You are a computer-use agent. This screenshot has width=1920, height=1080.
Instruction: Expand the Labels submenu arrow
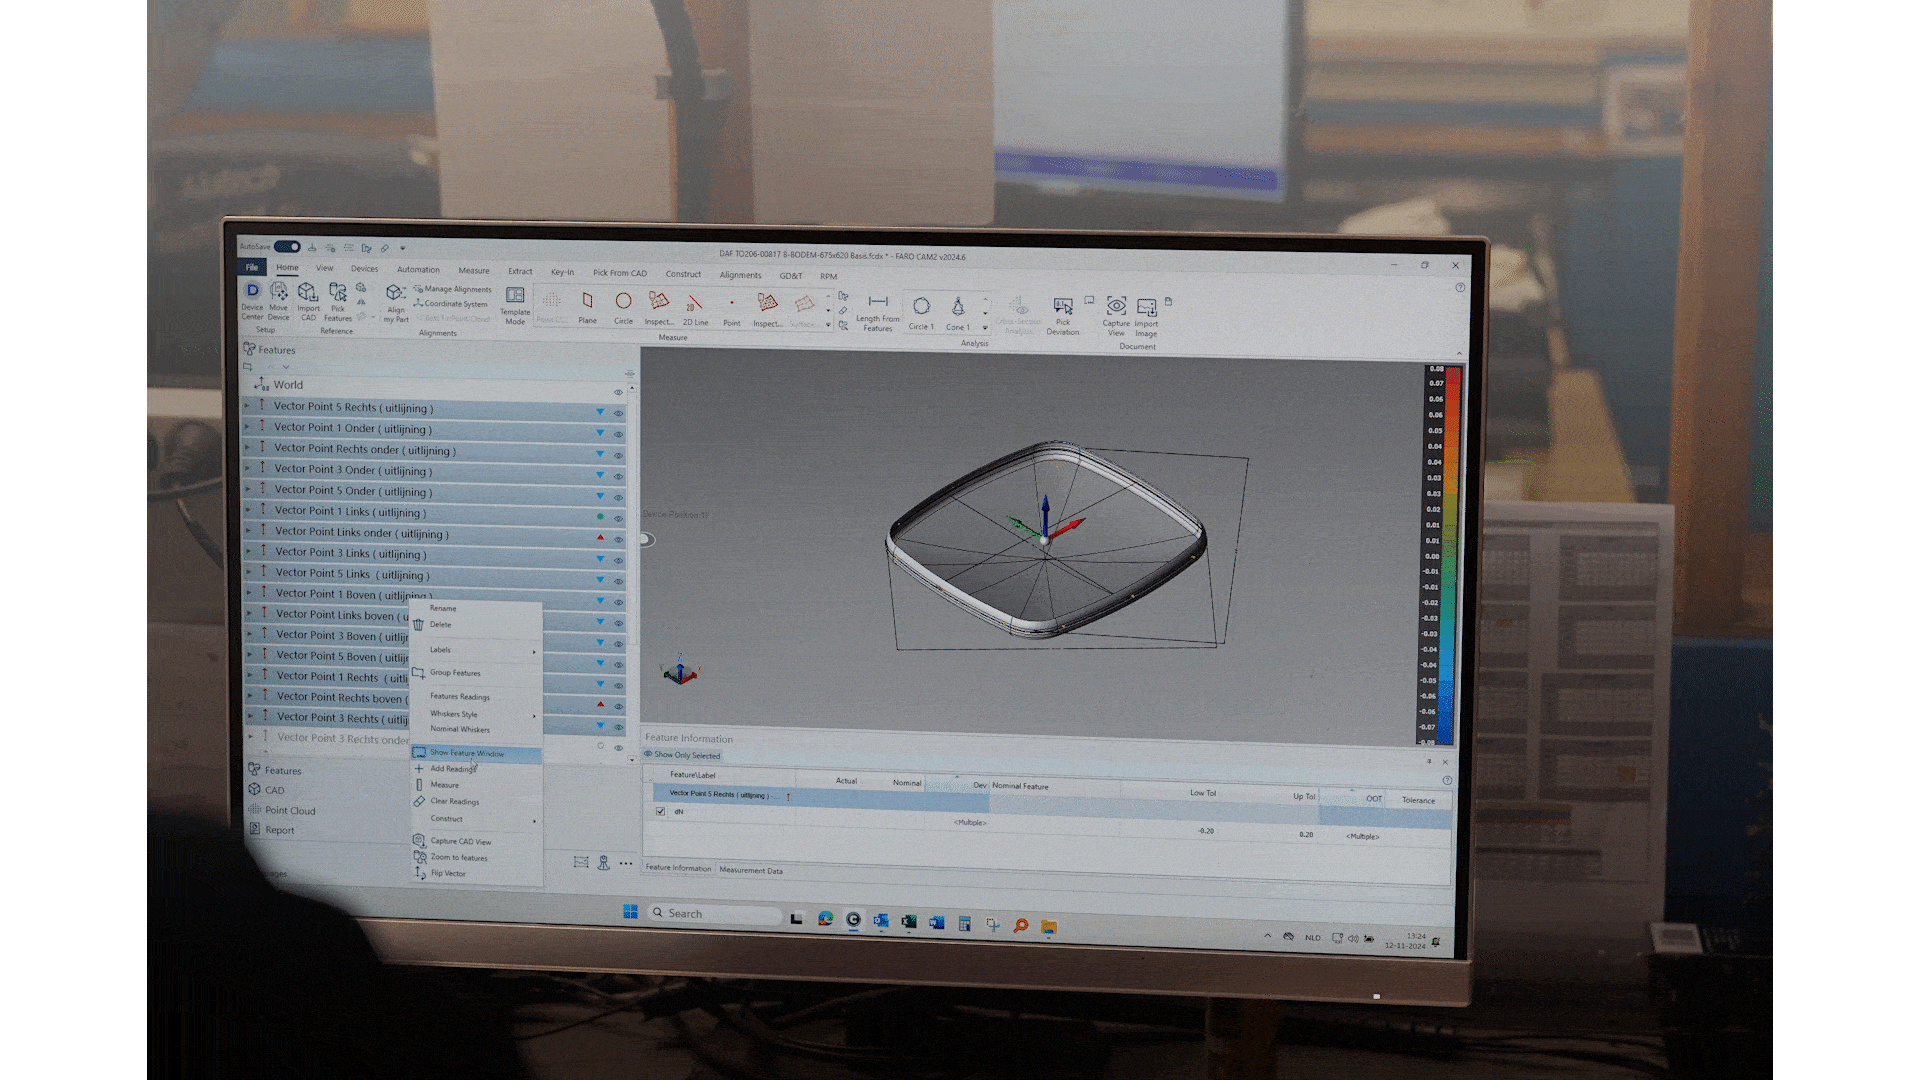pyautogui.click(x=534, y=651)
